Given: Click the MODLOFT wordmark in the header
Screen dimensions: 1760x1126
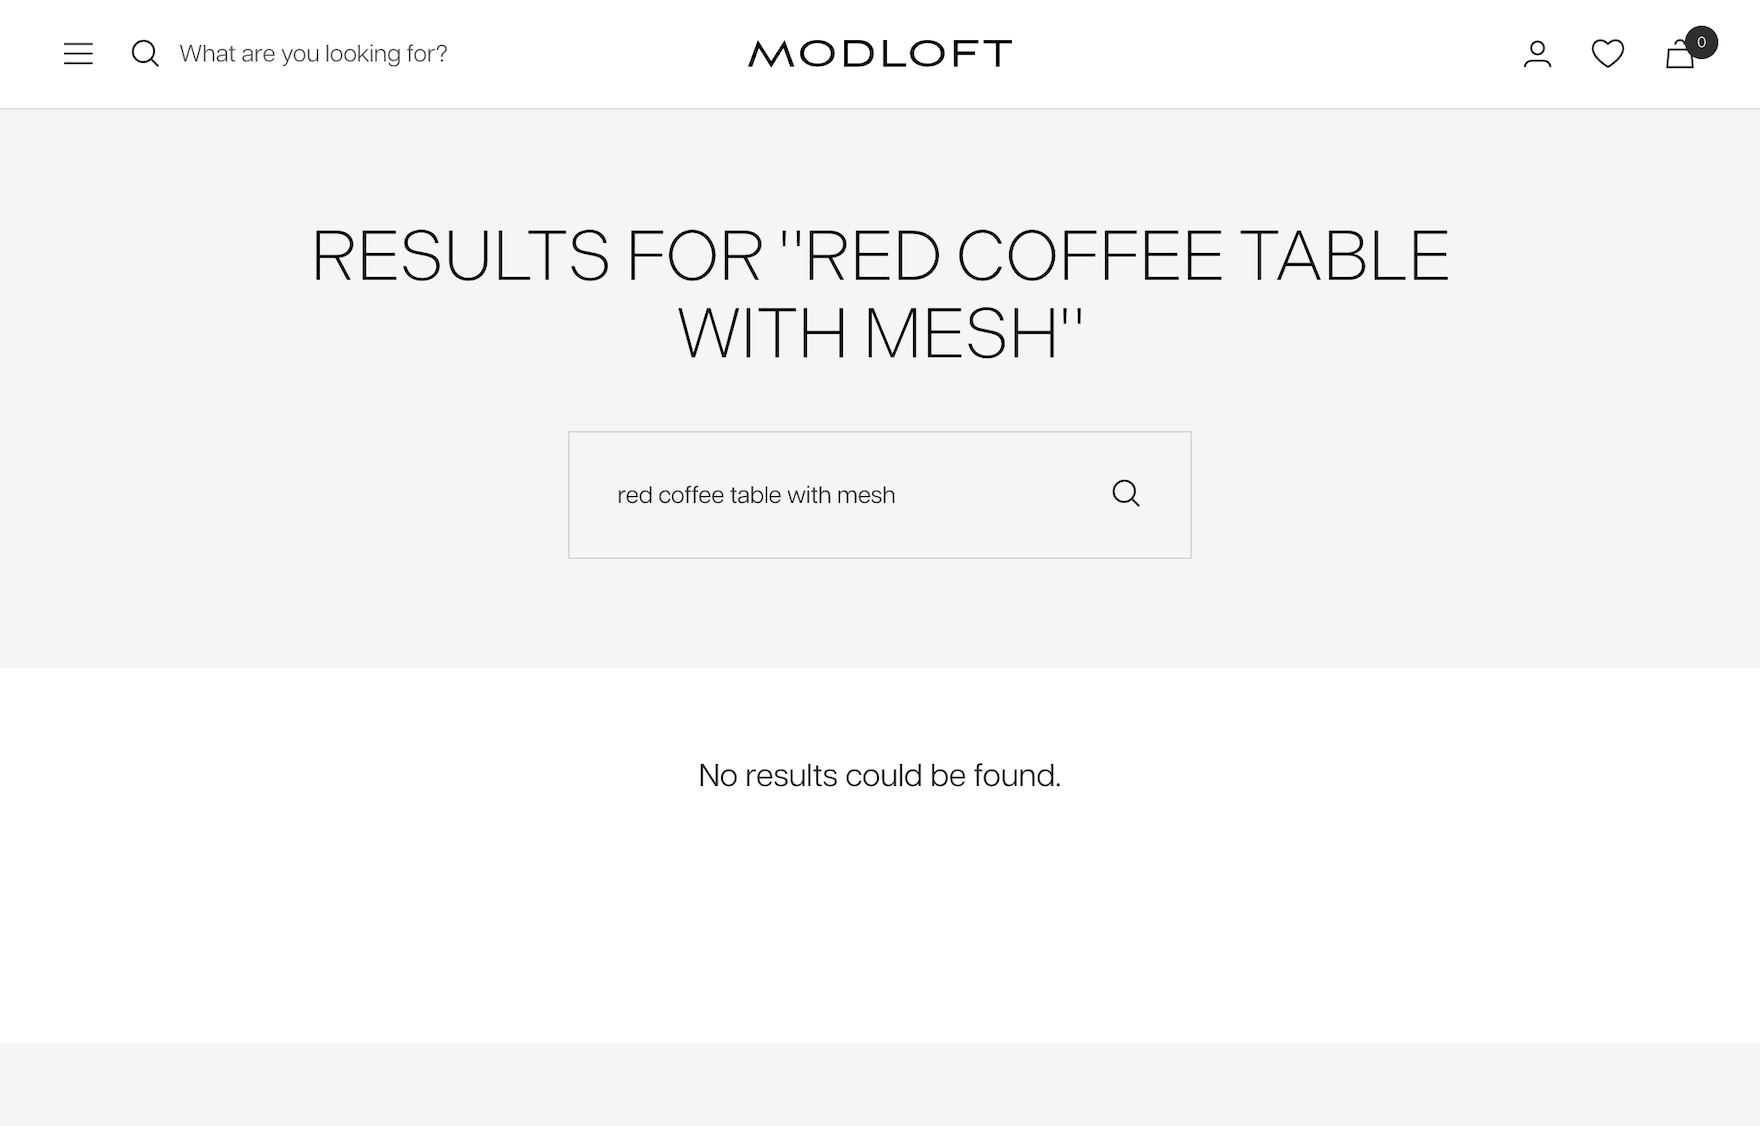Looking at the screenshot, I should tap(879, 54).
